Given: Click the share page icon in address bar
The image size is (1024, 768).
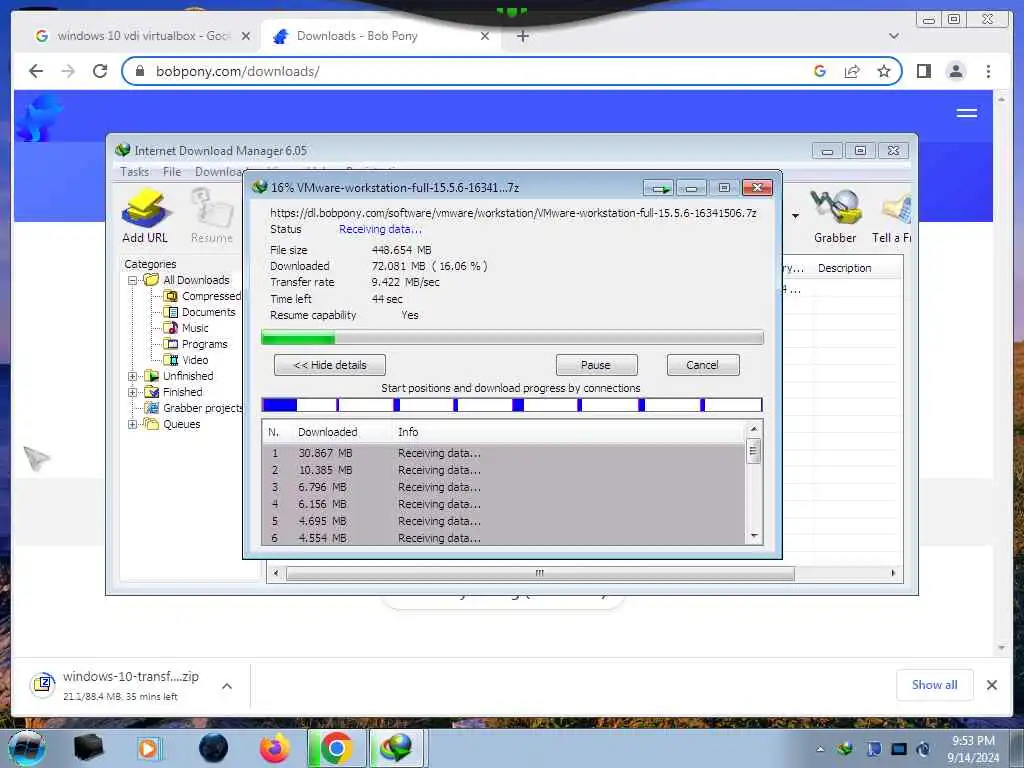Looking at the screenshot, I should pos(852,71).
